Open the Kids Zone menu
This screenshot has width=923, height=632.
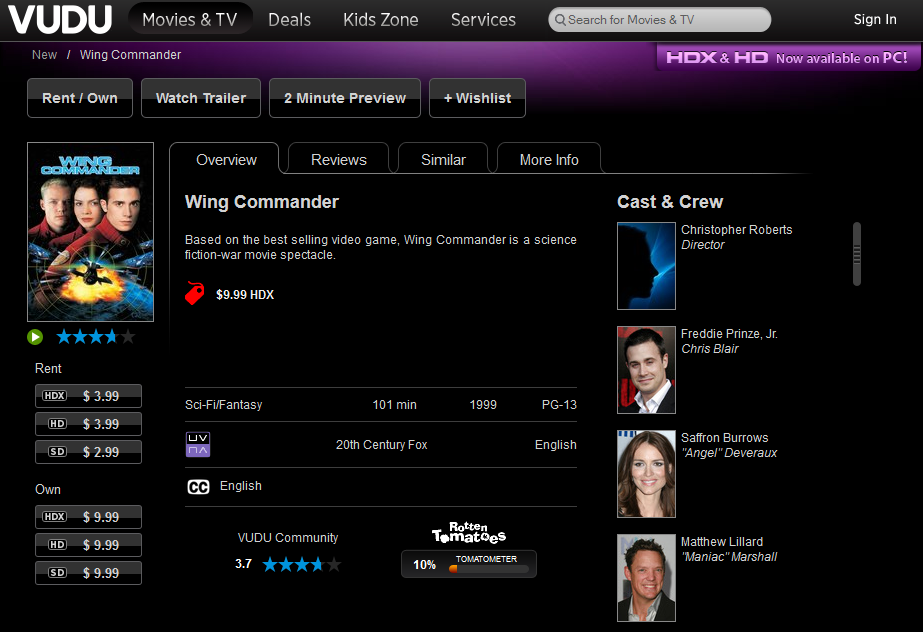tap(380, 20)
